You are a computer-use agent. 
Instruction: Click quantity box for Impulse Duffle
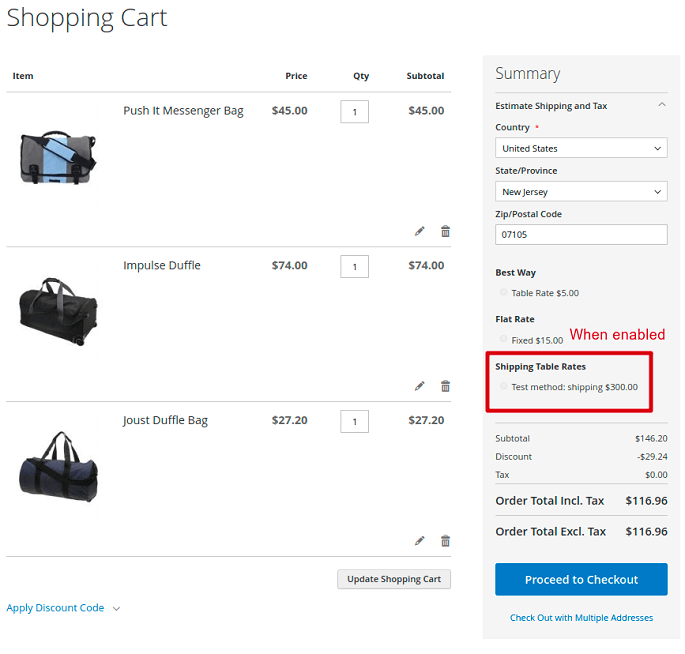(x=354, y=266)
